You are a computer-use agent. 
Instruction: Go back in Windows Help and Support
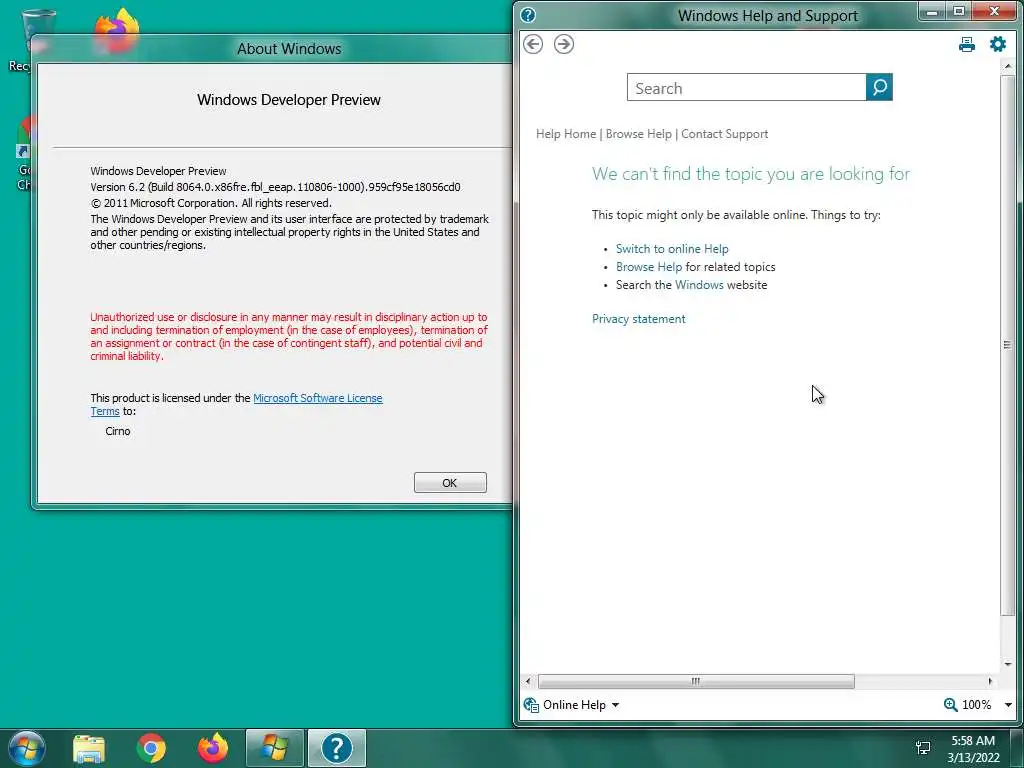point(533,44)
